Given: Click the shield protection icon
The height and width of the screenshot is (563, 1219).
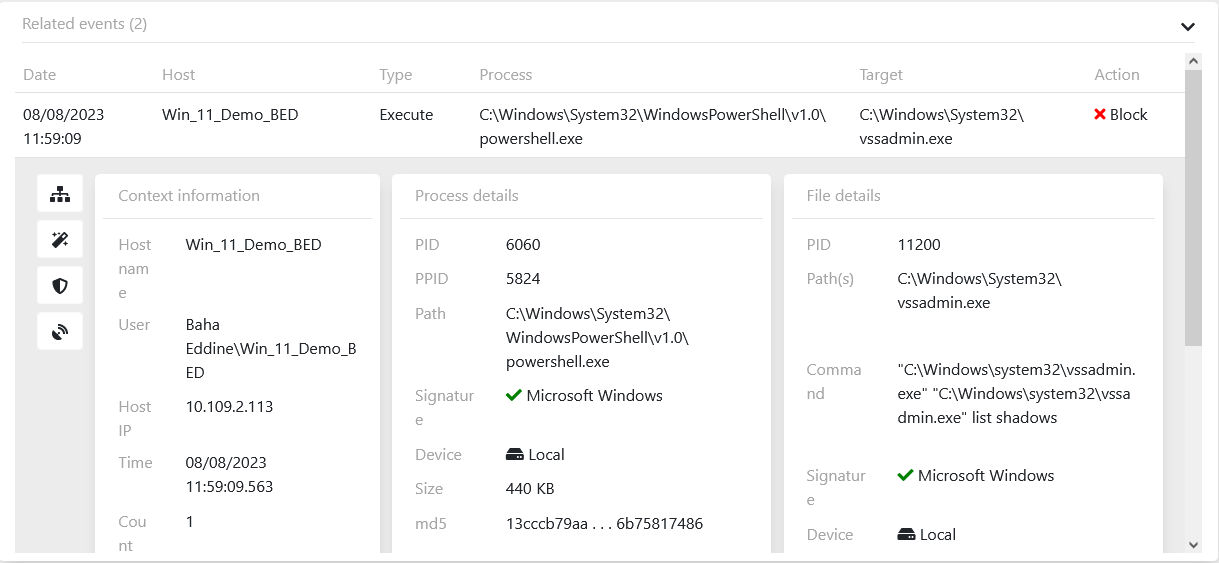Looking at the screenshot, I should click(60, 286).
